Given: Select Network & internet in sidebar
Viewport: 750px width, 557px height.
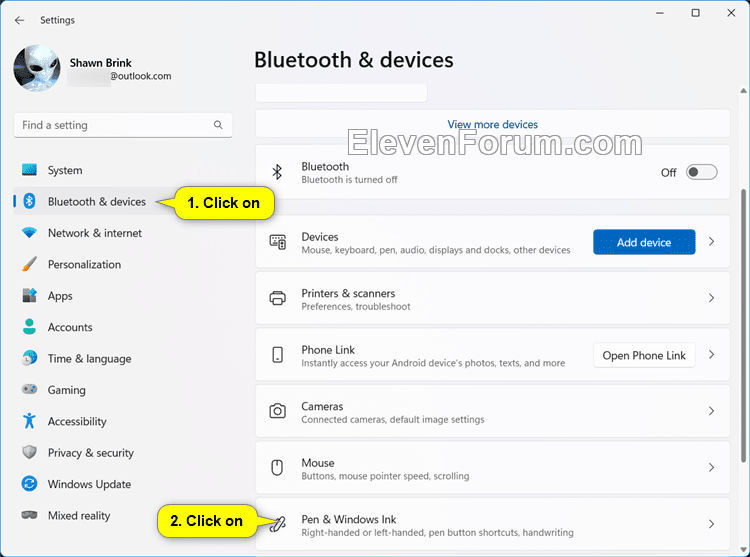Looking at the screenshot, I should 95,233.
